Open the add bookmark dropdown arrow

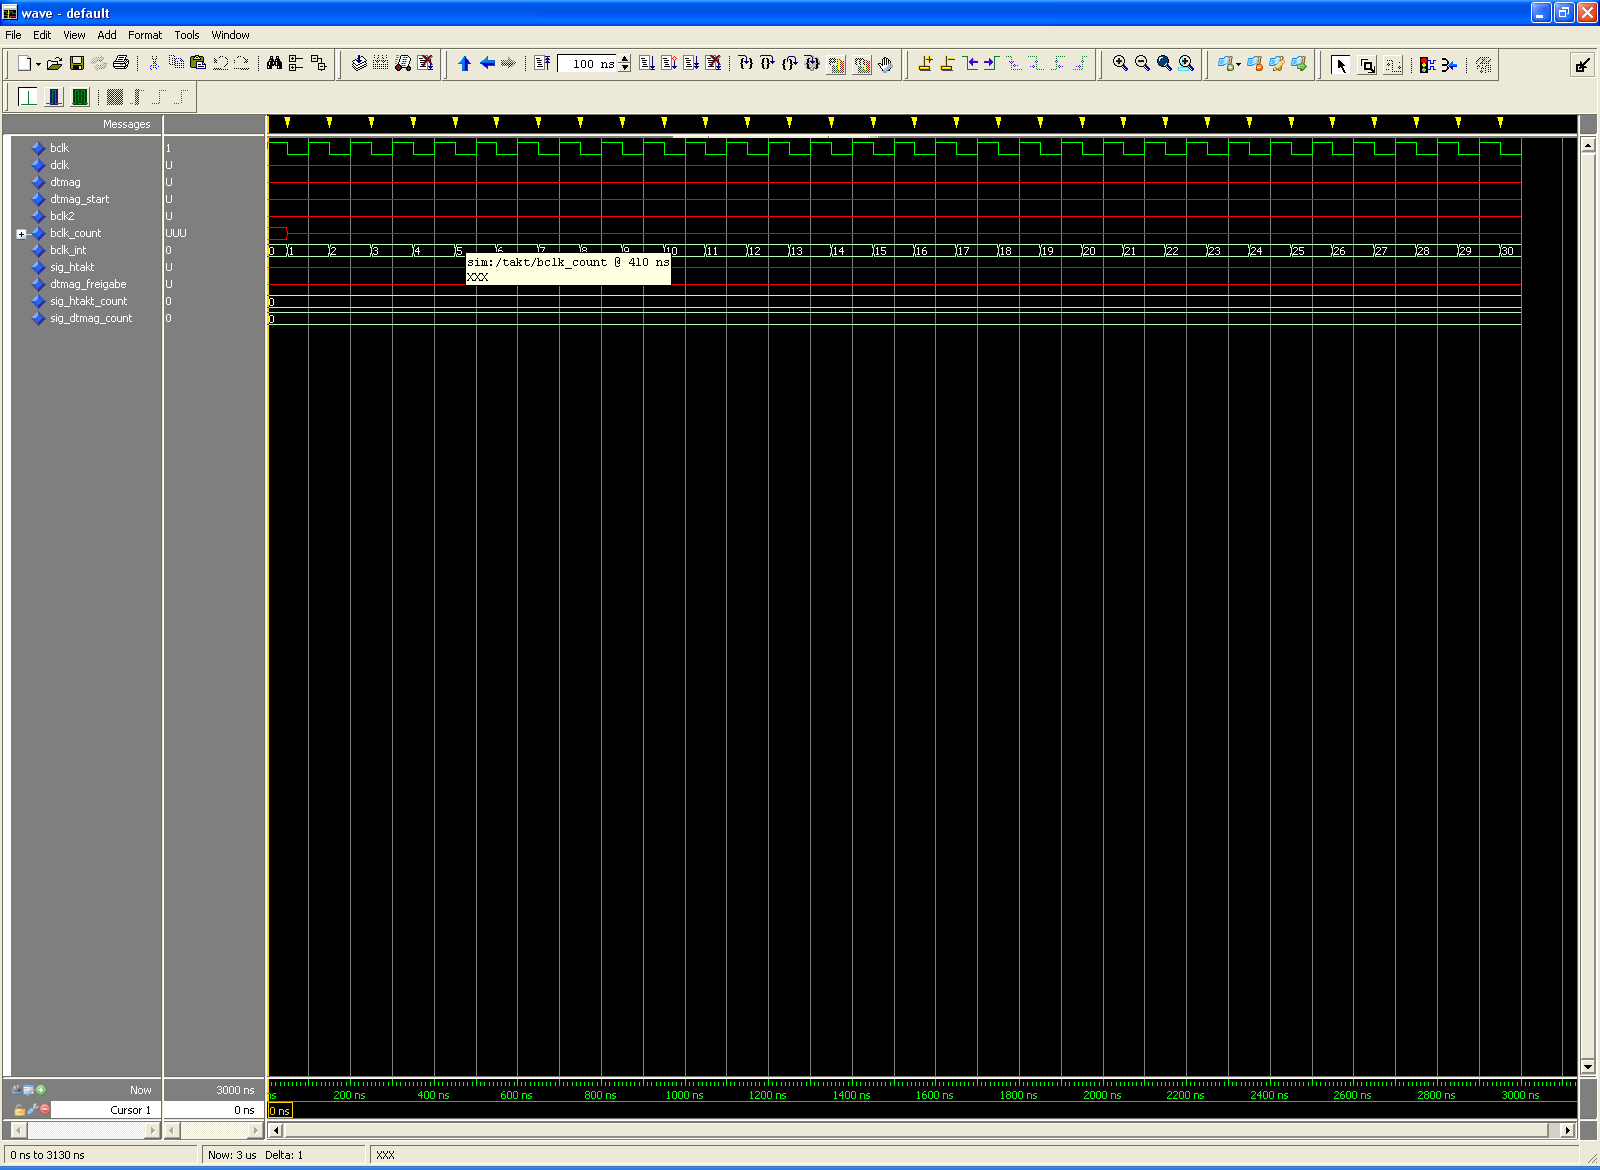(1239, 64)
